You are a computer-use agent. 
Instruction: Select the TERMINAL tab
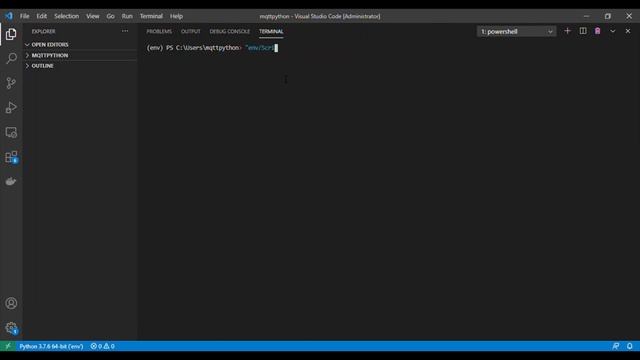271,31
